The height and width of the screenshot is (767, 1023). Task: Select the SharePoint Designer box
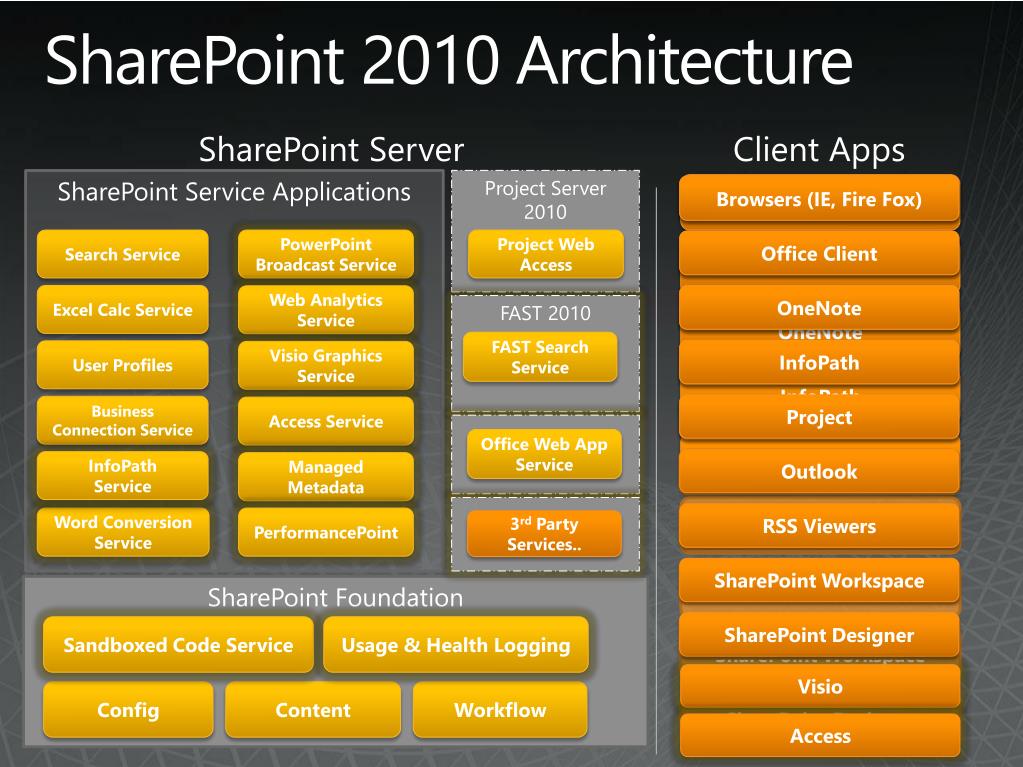tap(819, 634)
